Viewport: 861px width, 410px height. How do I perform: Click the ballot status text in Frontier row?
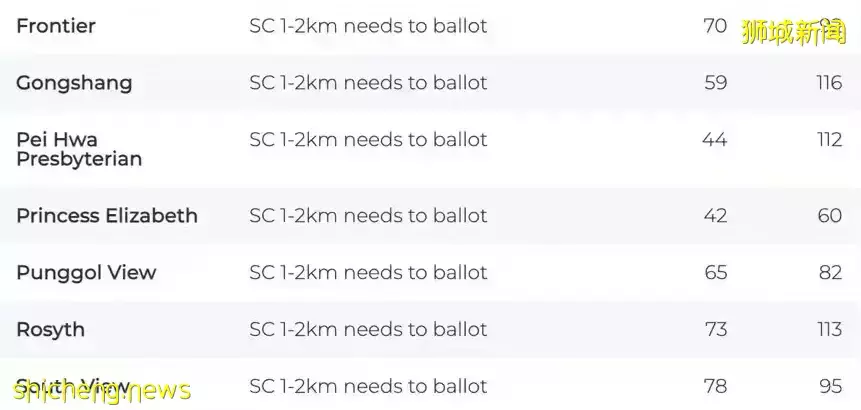click(x=368, y=26)
